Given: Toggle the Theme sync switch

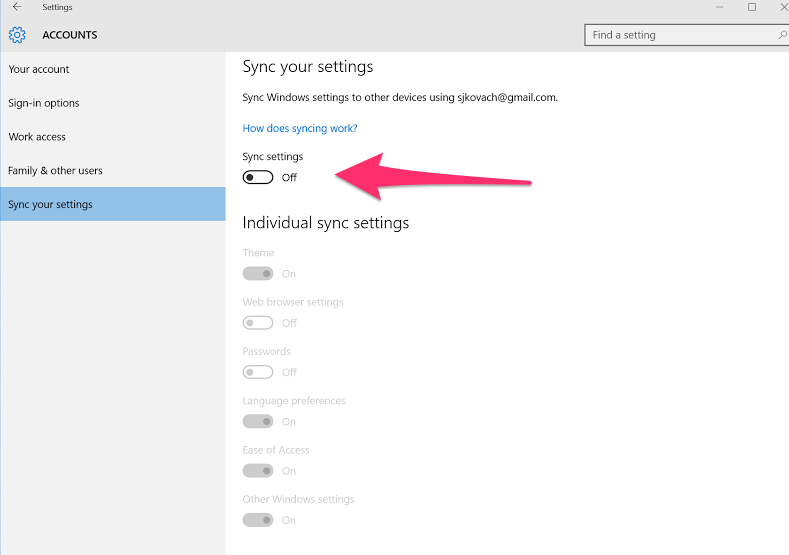Looking at the screenshot, I should [x=258, y=274].
